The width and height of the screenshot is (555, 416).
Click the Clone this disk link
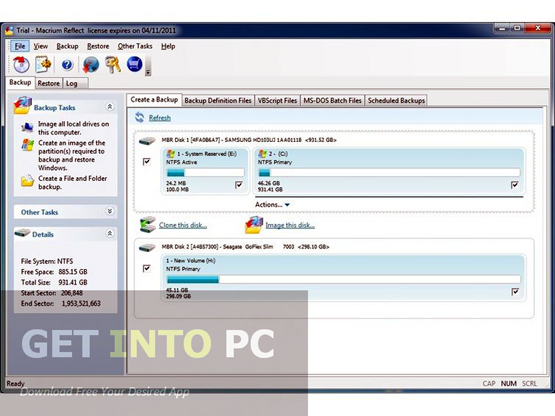(183, 225)
